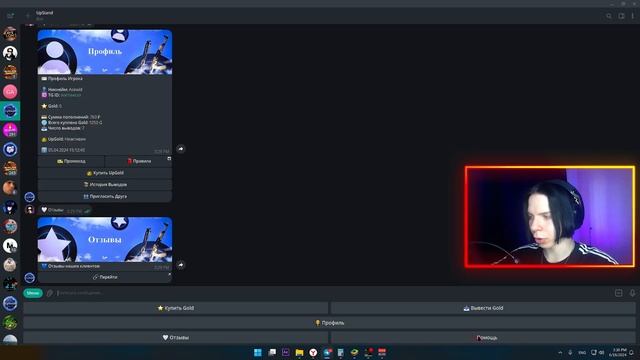640x360 pixels.
Task: Toggle the right side panel icon
Action: (621, 16)
